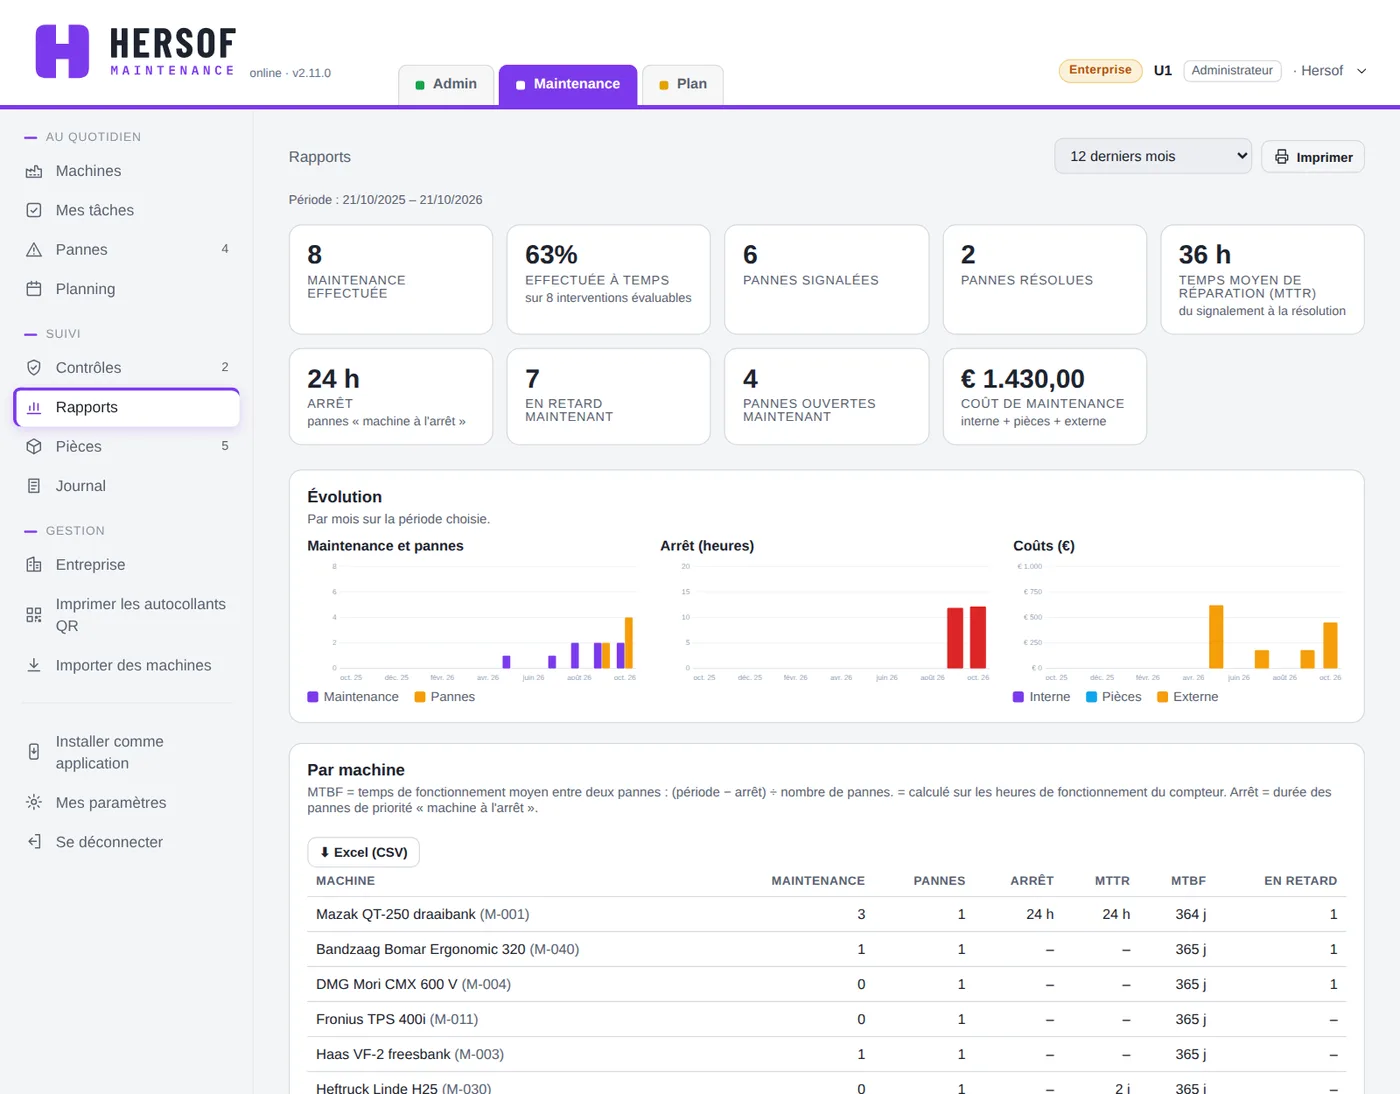Click the Mes paramètres gear icon

pos(34,802)
